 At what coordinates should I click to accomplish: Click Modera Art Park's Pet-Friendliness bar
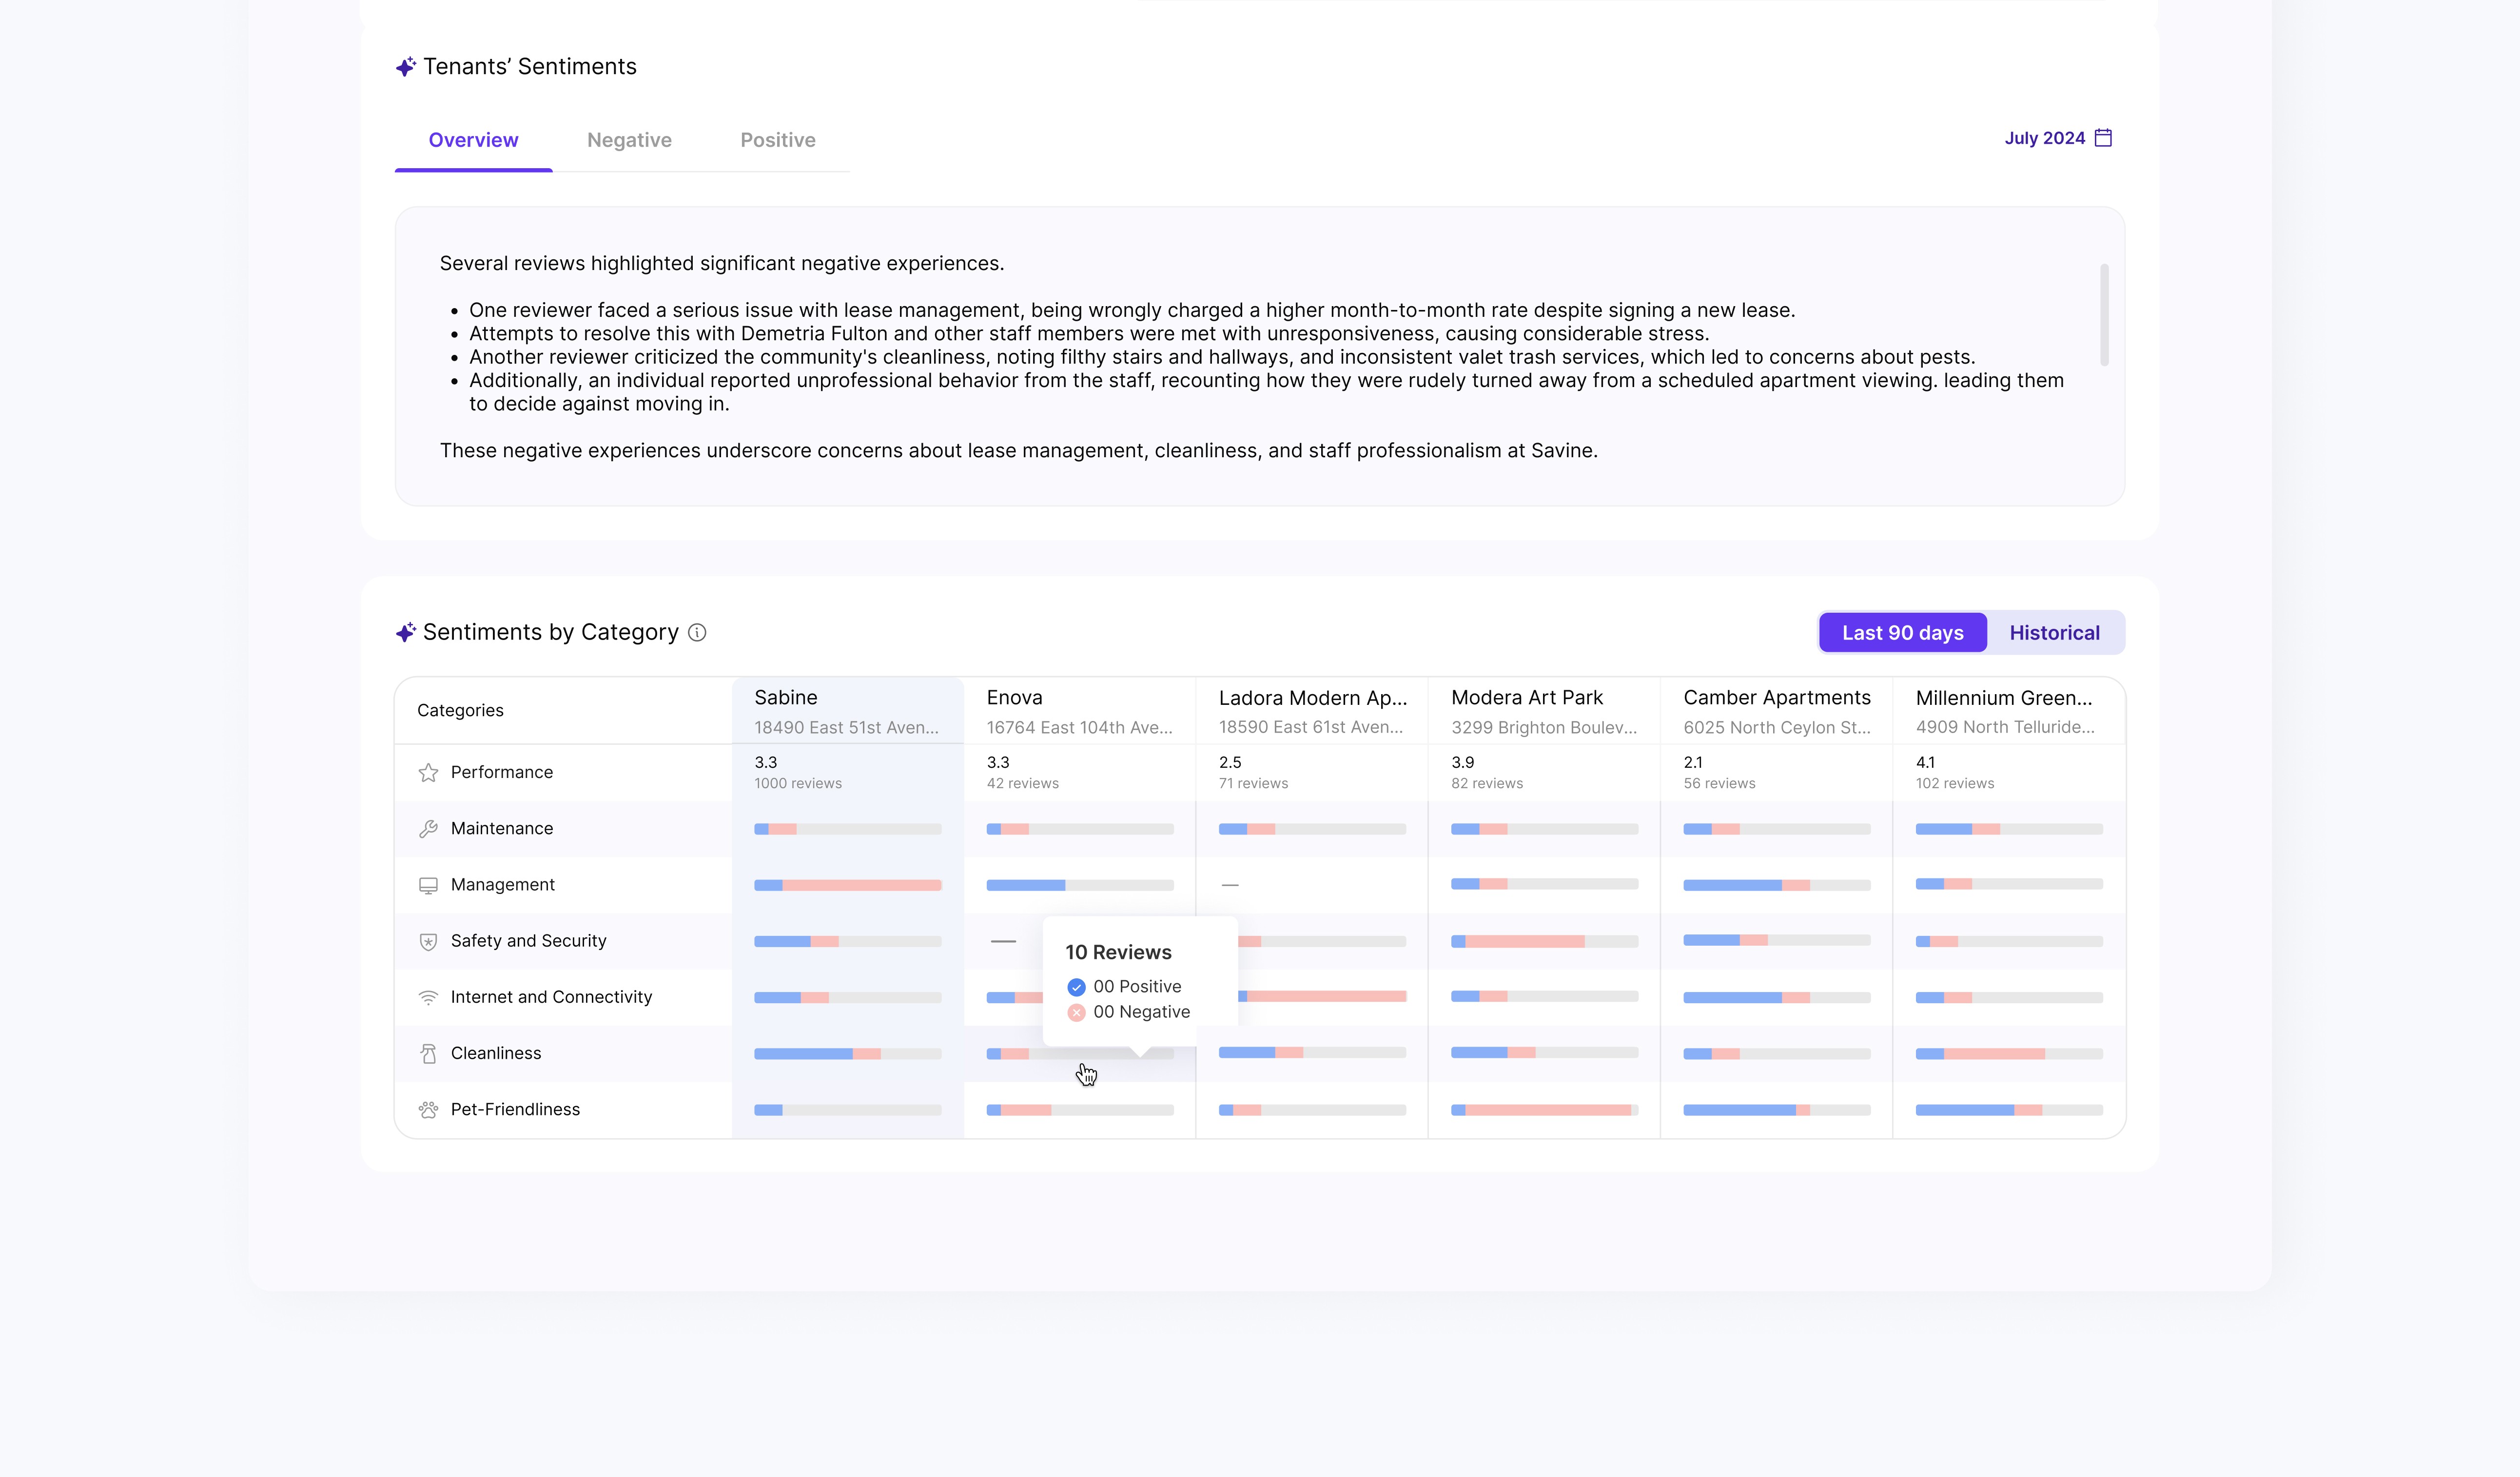1544,1110
